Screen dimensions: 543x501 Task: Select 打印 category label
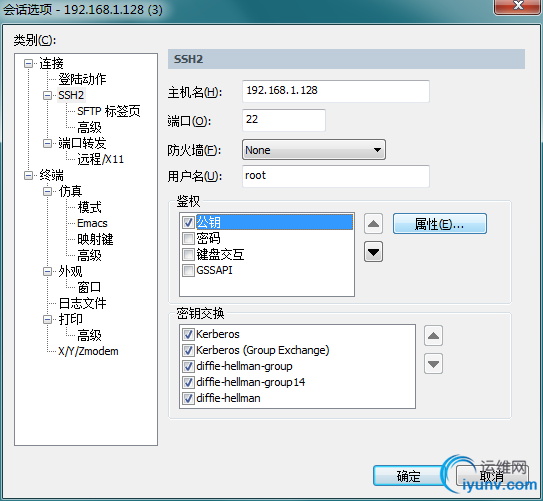click(x=70, y=319)
